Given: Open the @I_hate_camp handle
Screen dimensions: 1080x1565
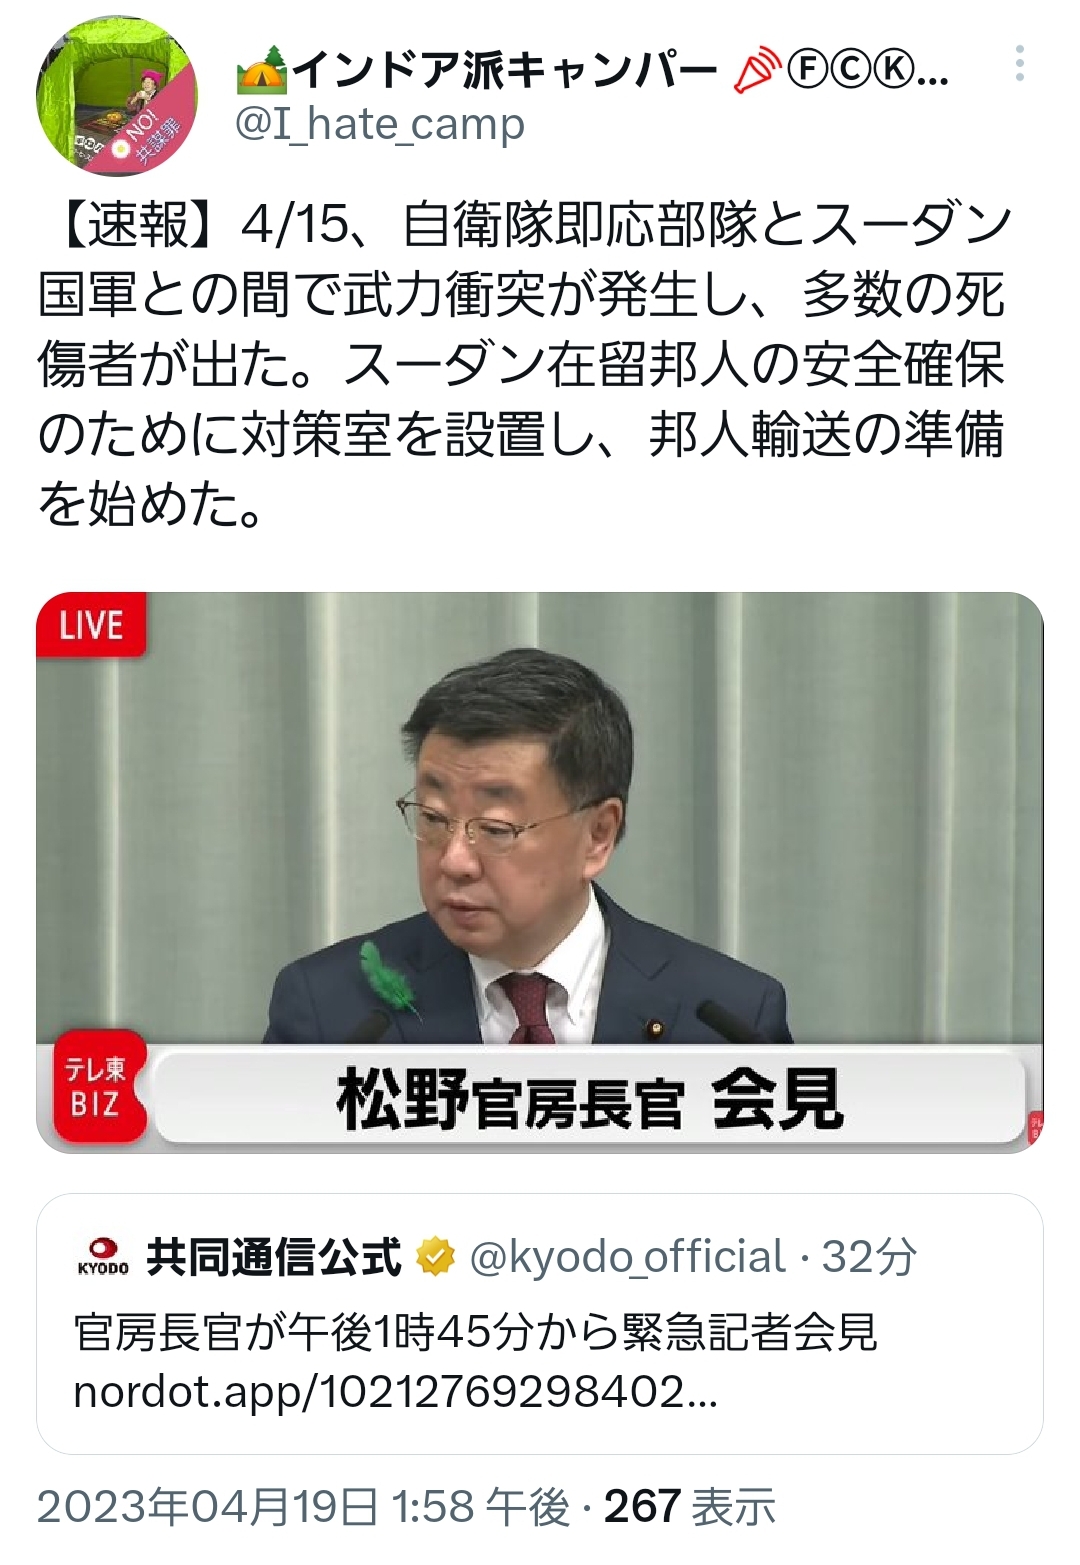Looking at the screenshot, I should (x=379, y=124).
